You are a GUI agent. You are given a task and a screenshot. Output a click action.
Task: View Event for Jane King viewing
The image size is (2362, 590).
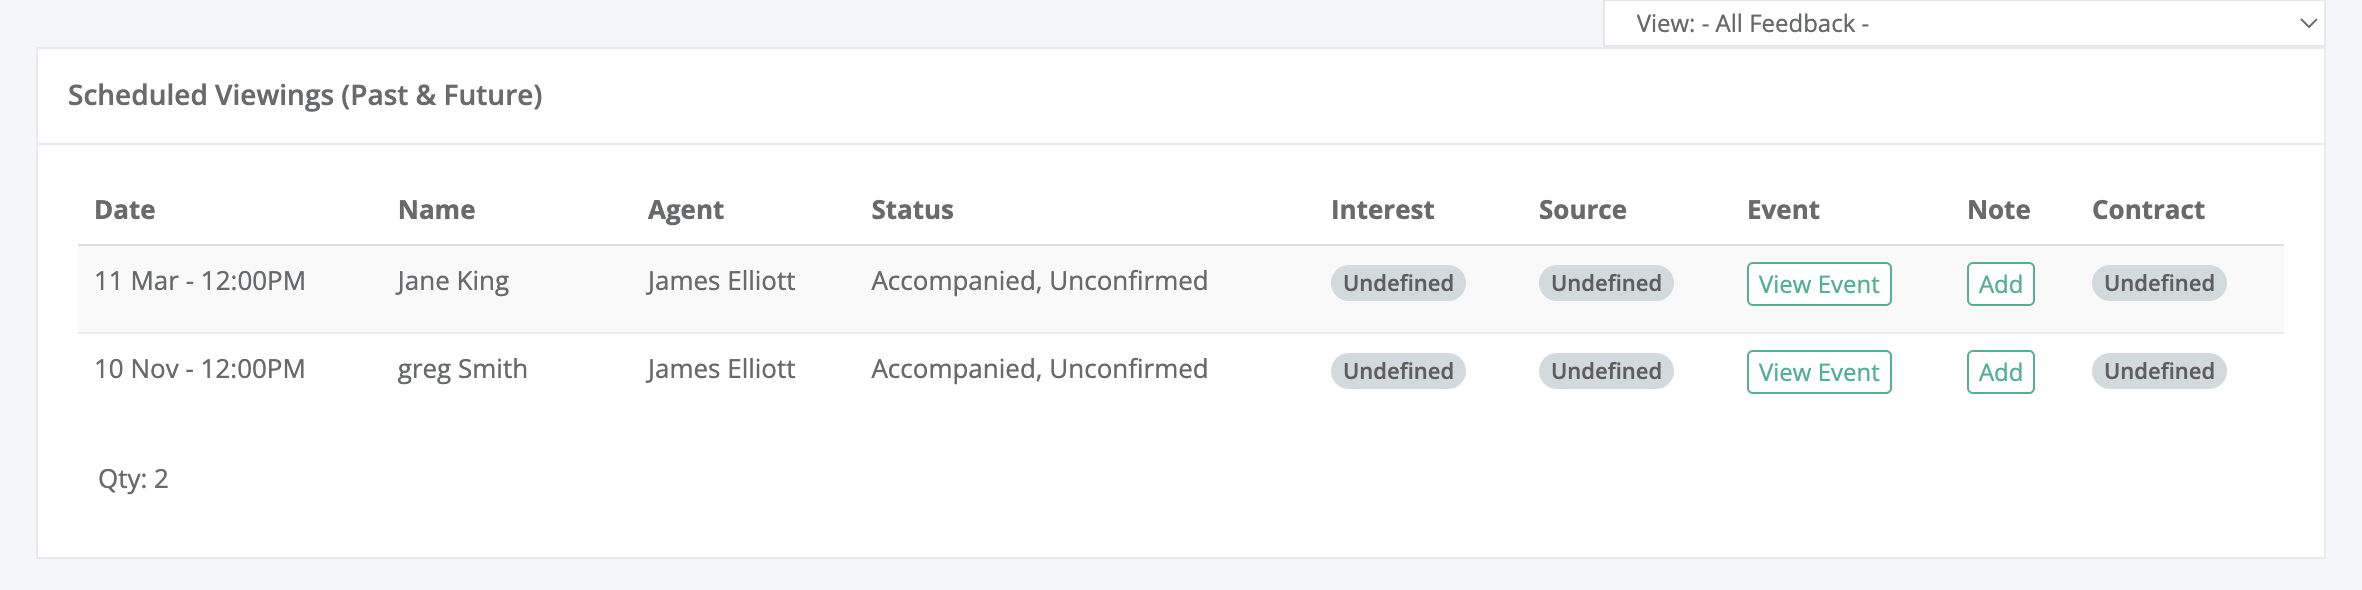[1819, 284]
